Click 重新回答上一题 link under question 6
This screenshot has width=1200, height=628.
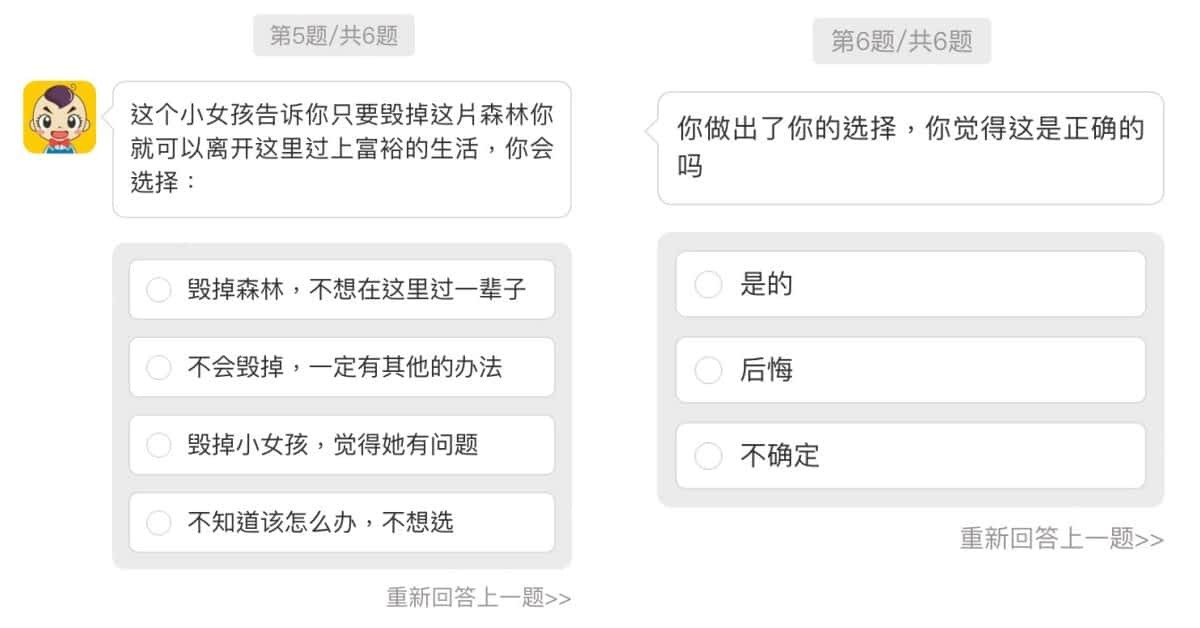tap(1062, 539)
